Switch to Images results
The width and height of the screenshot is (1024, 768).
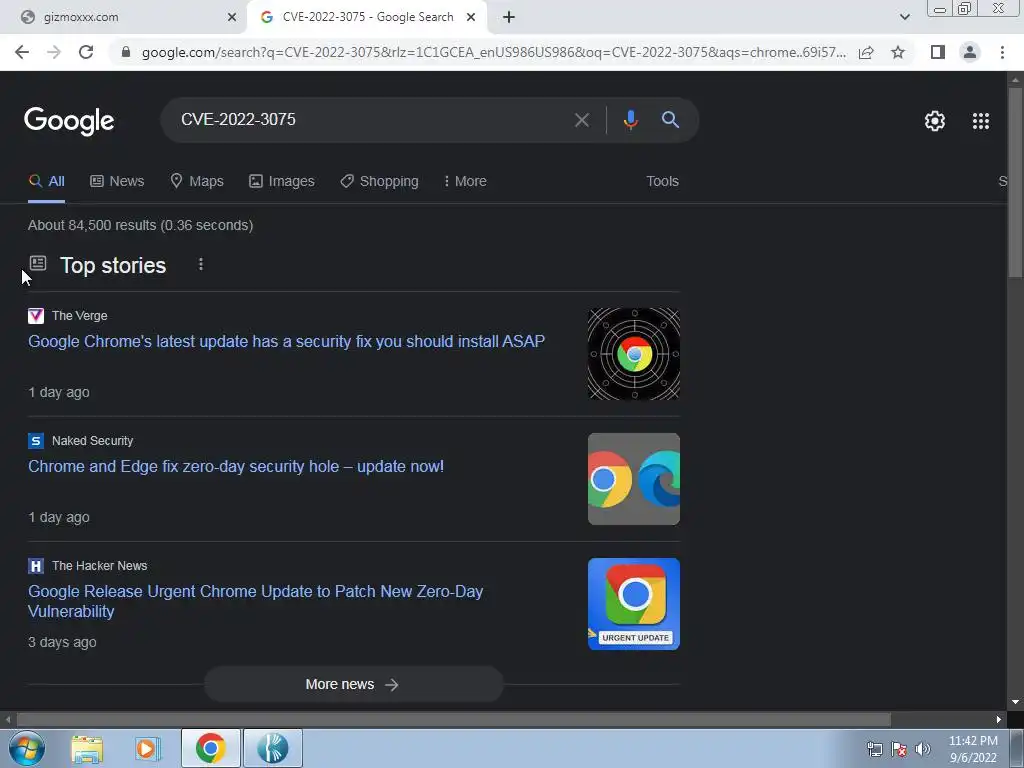click(281, 182)
